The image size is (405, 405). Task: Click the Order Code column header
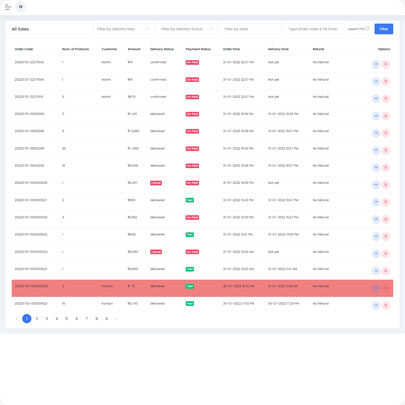24,49
